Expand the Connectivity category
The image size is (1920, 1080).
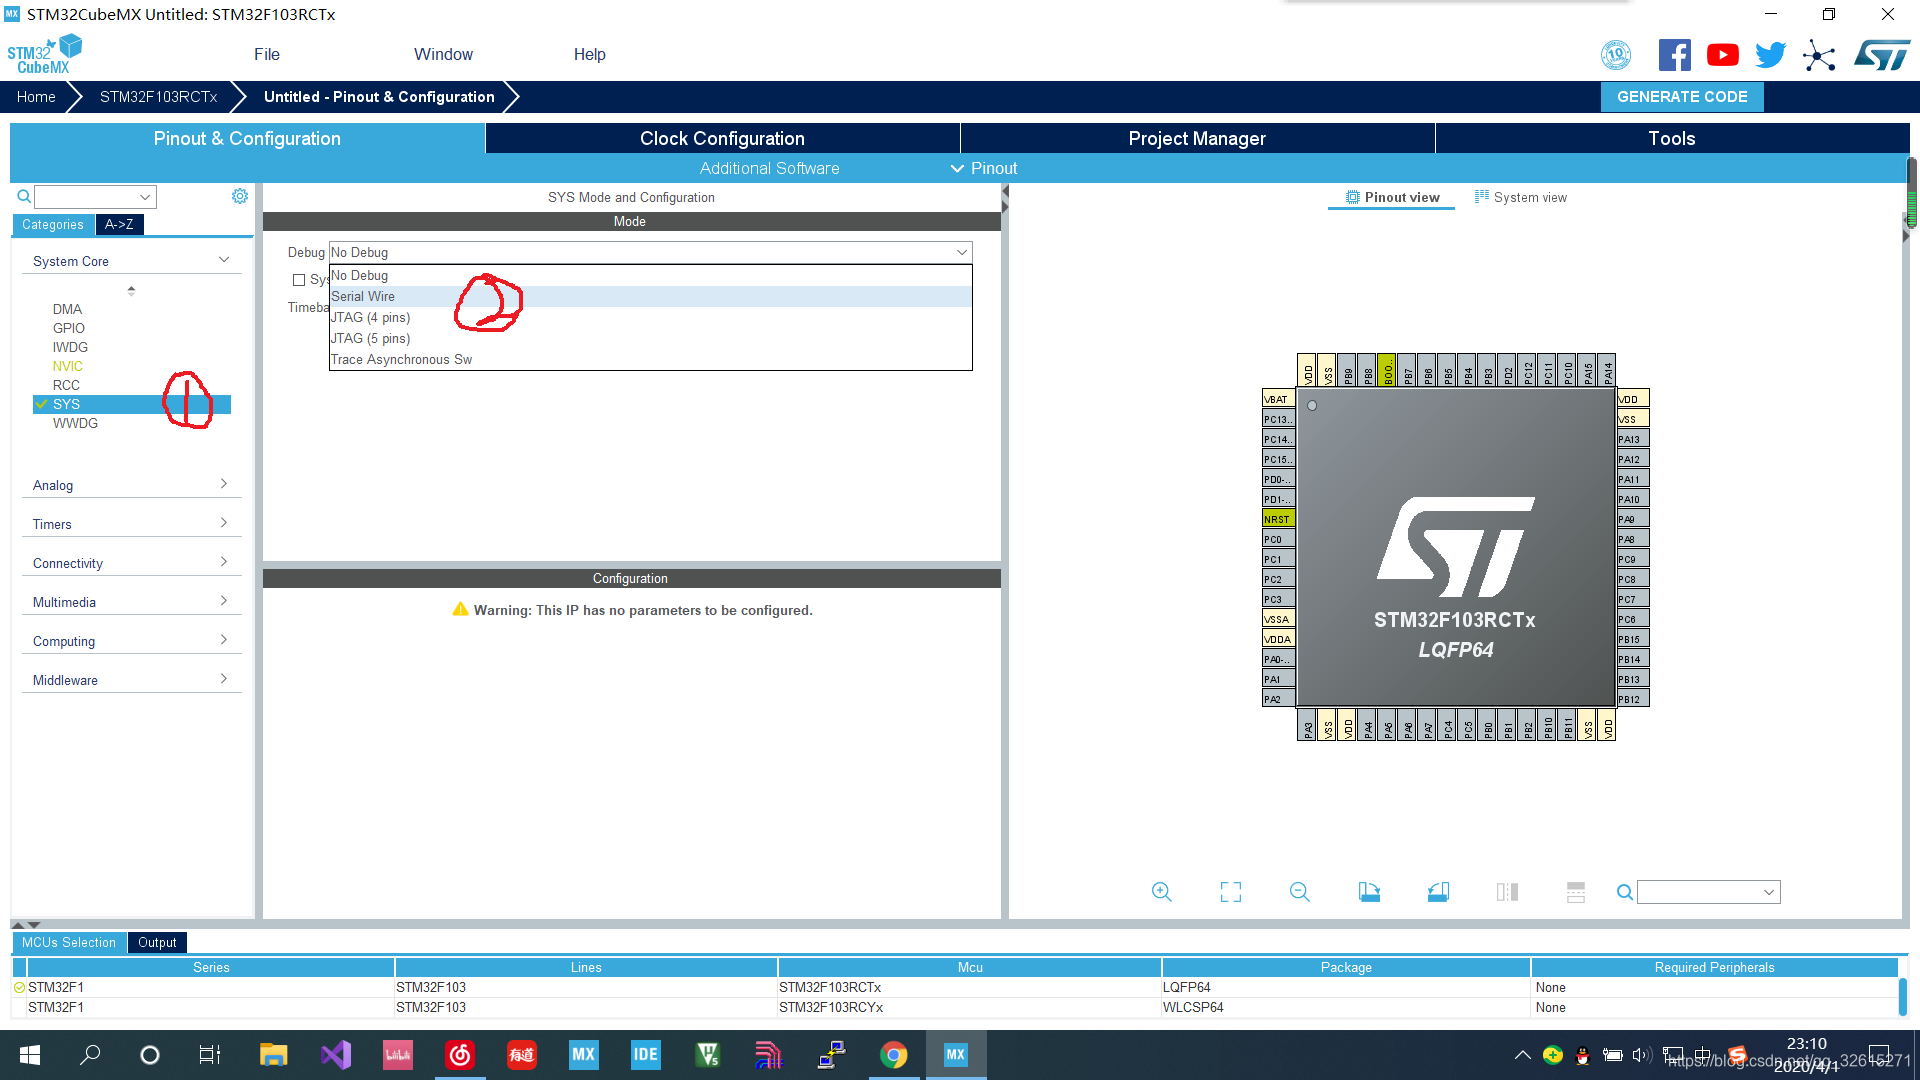(131, 563)
